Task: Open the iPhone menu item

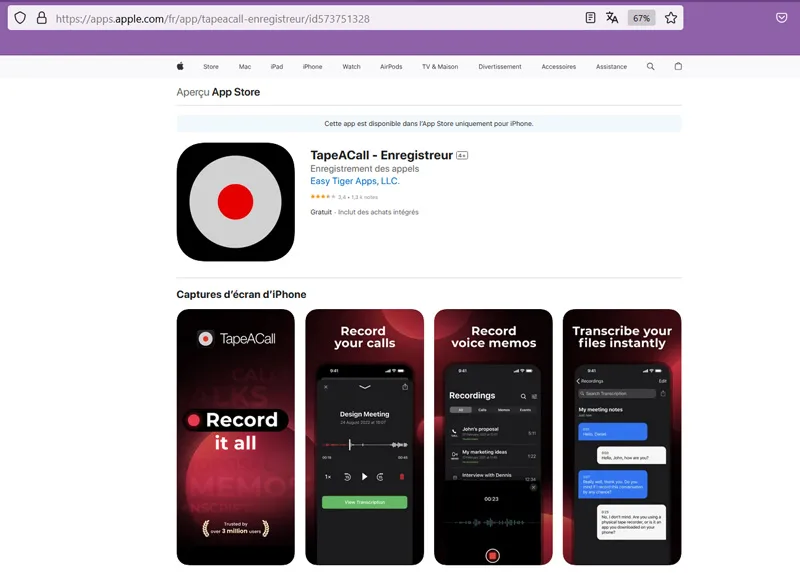Action: pos(312,67)
